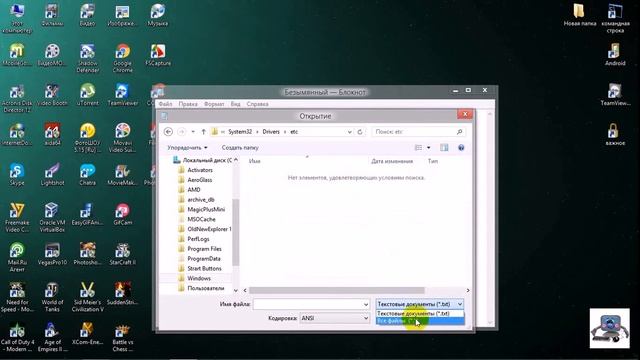Image resolution: width=640 pixels, height=360 pixels.
Task: Click the System32 breadcrumb segment
Action: (x=240, y=132)
